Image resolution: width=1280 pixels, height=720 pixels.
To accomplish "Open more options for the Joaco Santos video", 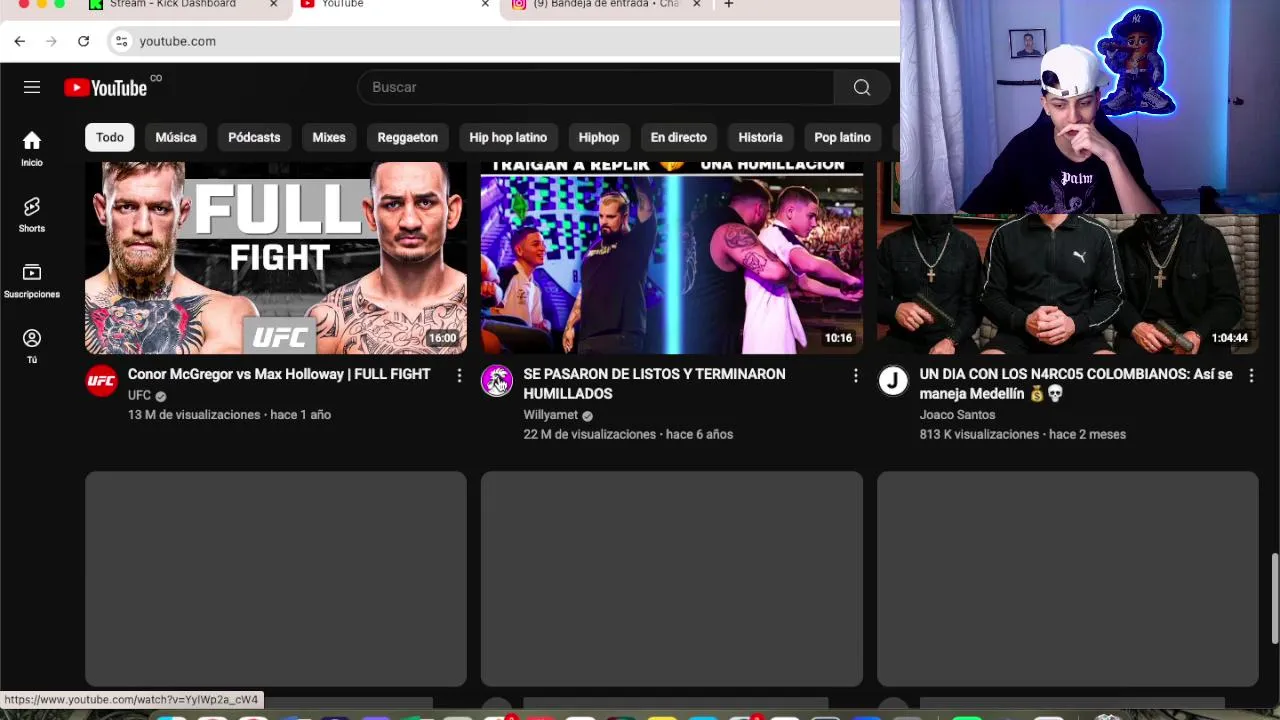I will [x=1251, y=375].
